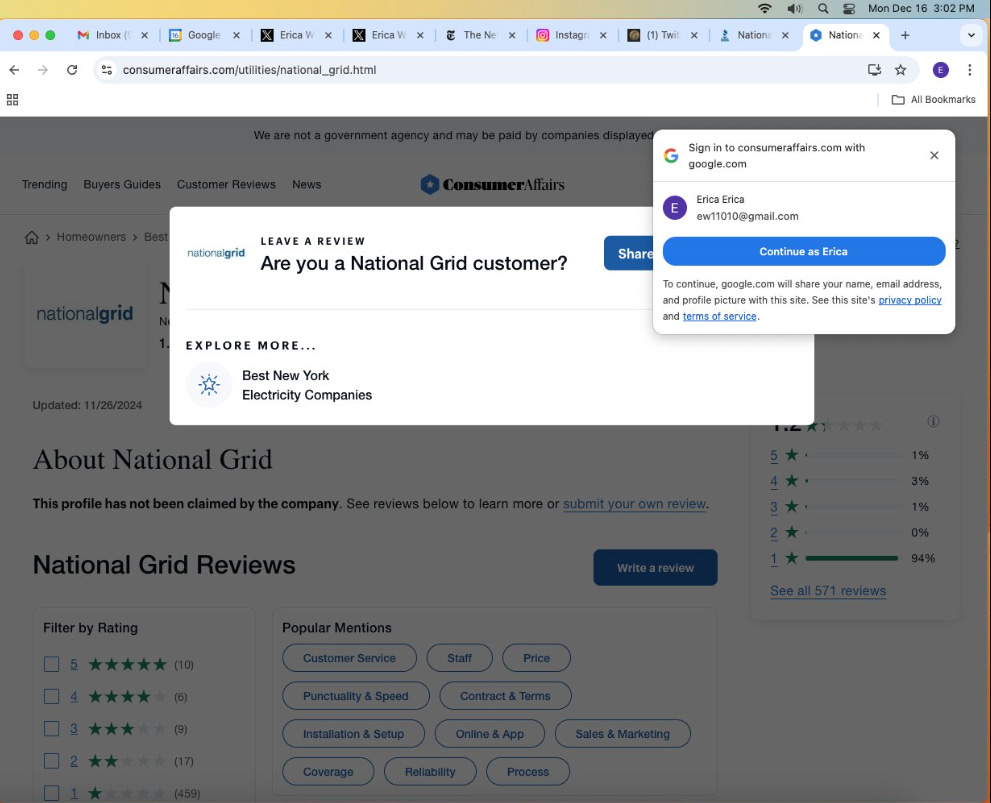The image size is (991, 803).
Task: Check the 4 star filter checkbox
Action: 51,696
